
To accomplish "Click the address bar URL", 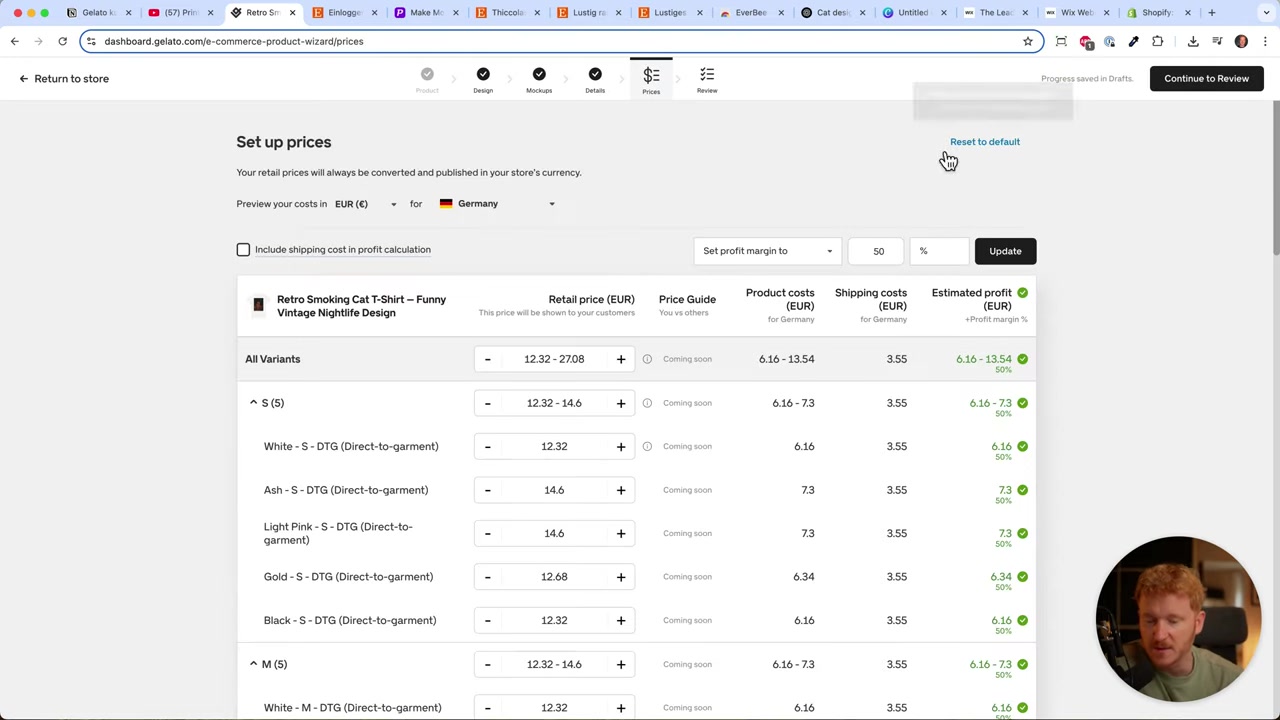I will [x=233, y=41].
